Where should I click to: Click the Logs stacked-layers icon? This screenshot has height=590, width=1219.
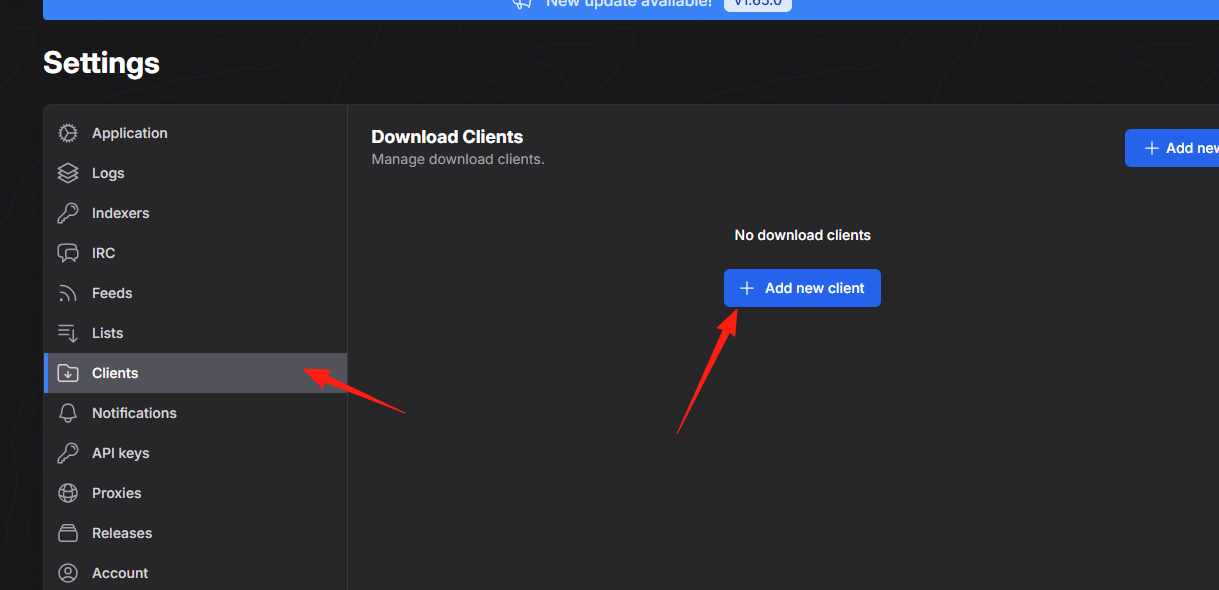click(68, 173)
